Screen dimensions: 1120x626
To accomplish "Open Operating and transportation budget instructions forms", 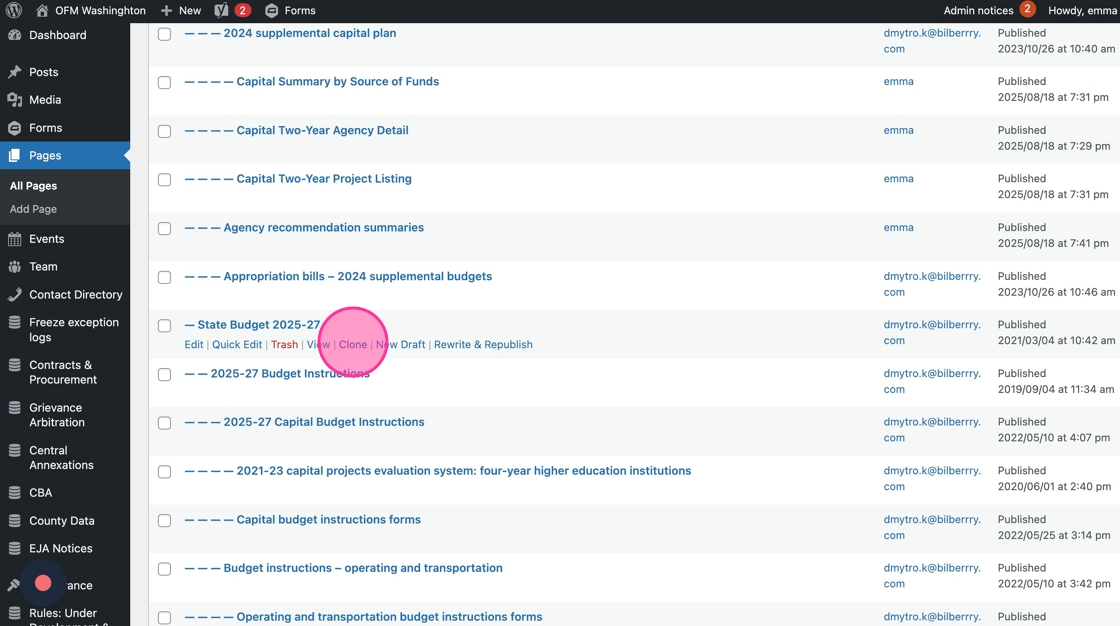I will (x=389, y=617).
